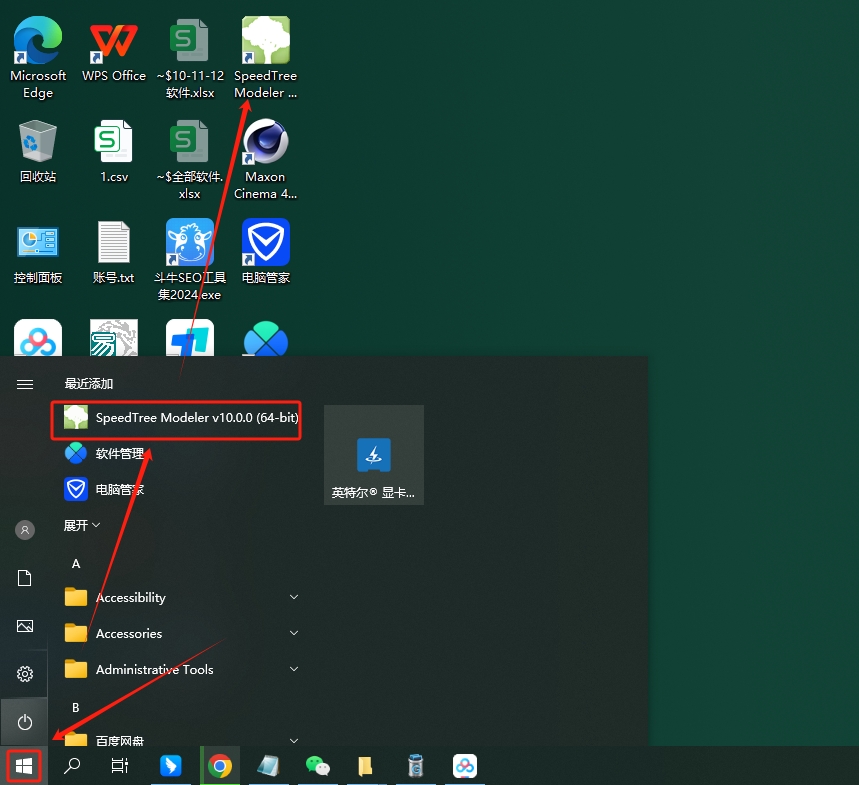Switch to Google Chrome on taskbar

pos(220,765)
